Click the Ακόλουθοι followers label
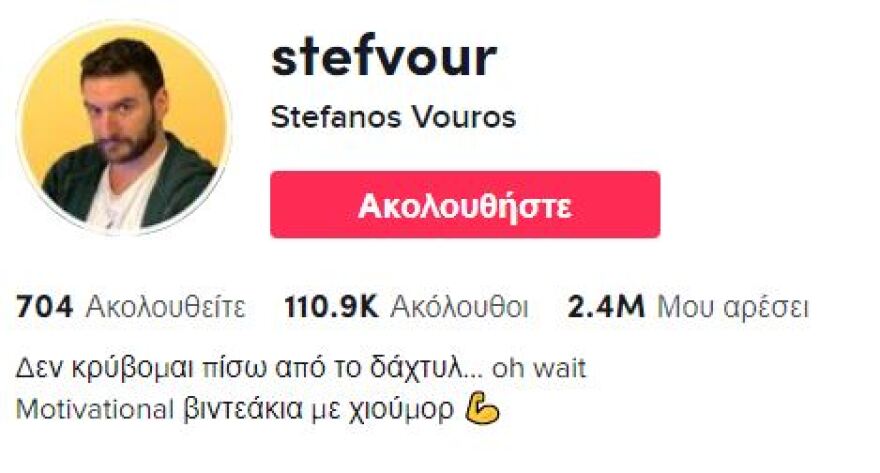The height and width of the screenshot is (473, 880). coord(460,307)
